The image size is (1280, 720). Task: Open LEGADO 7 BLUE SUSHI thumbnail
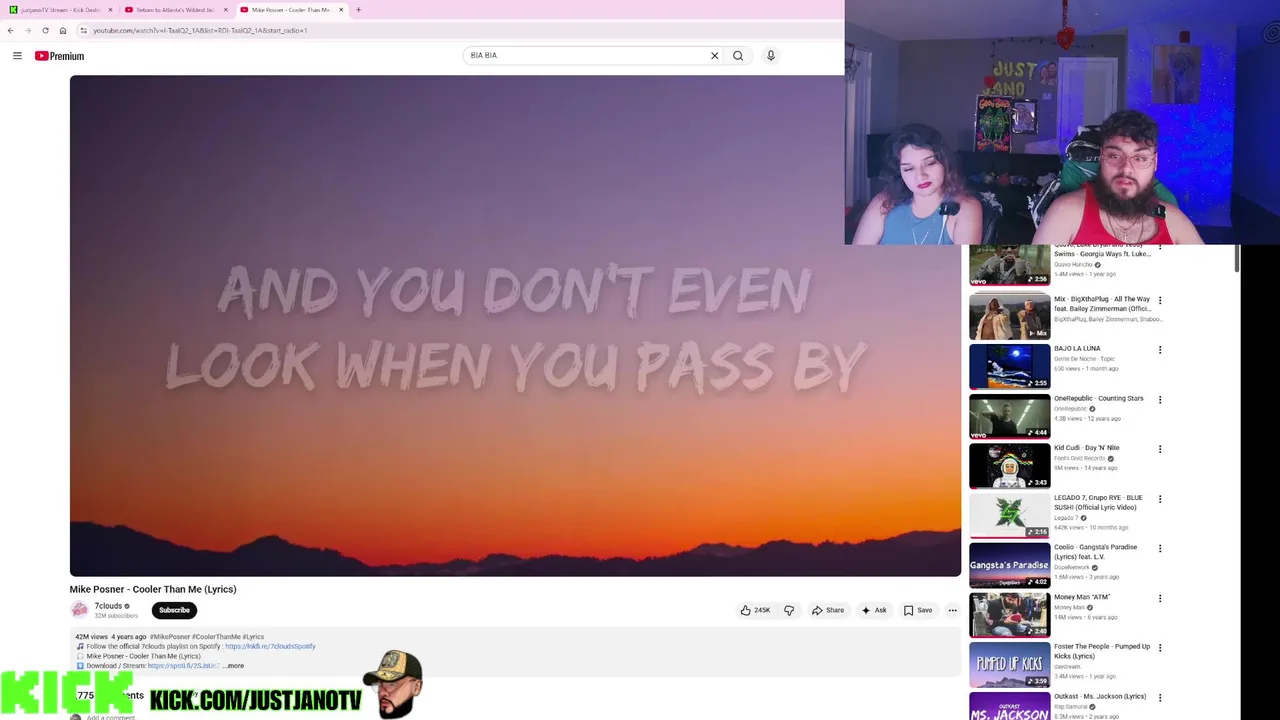[1009, 515]
